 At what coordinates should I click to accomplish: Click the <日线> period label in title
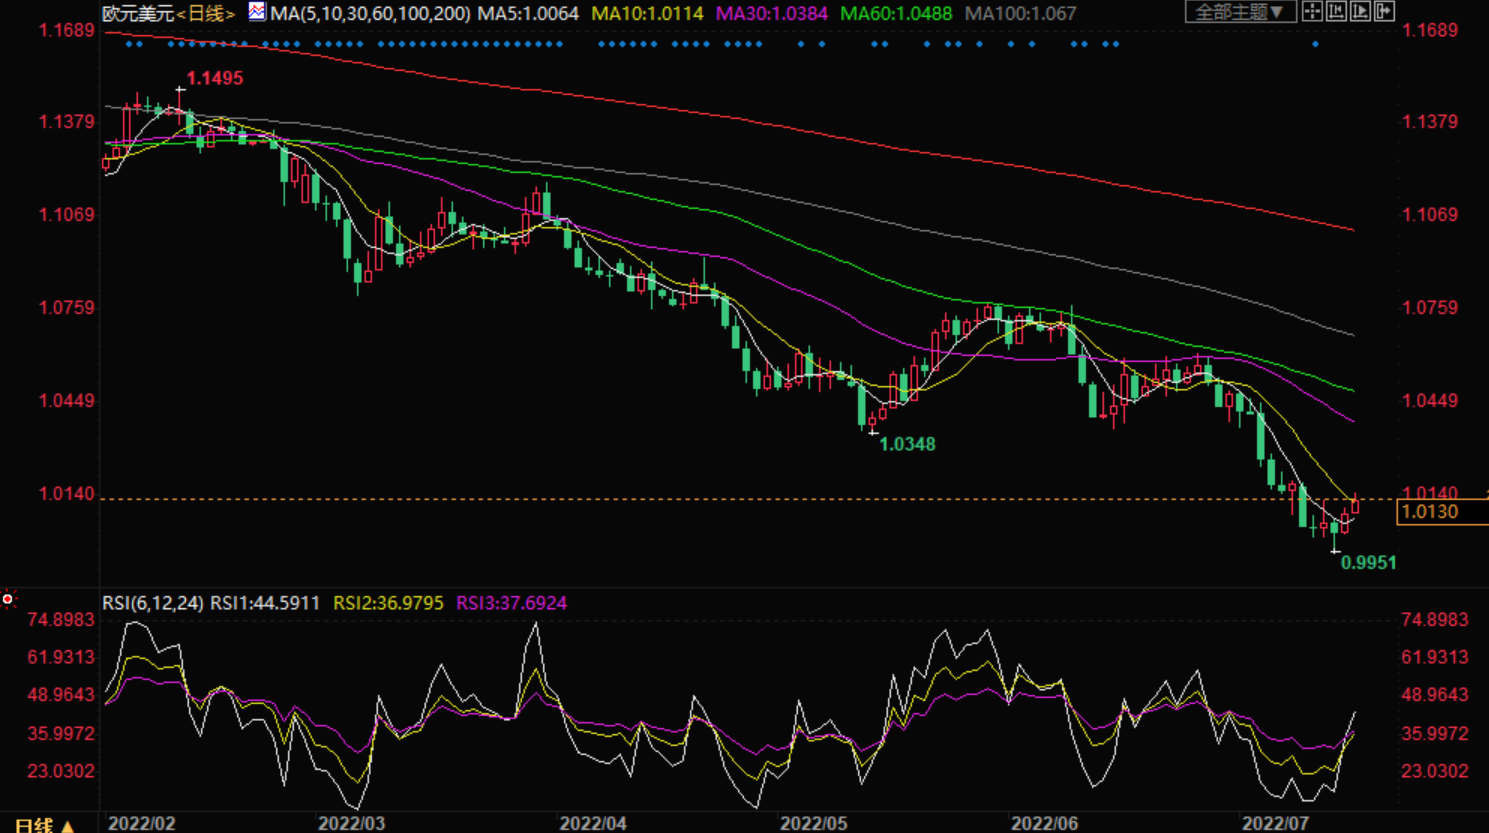tap(206, 14)
